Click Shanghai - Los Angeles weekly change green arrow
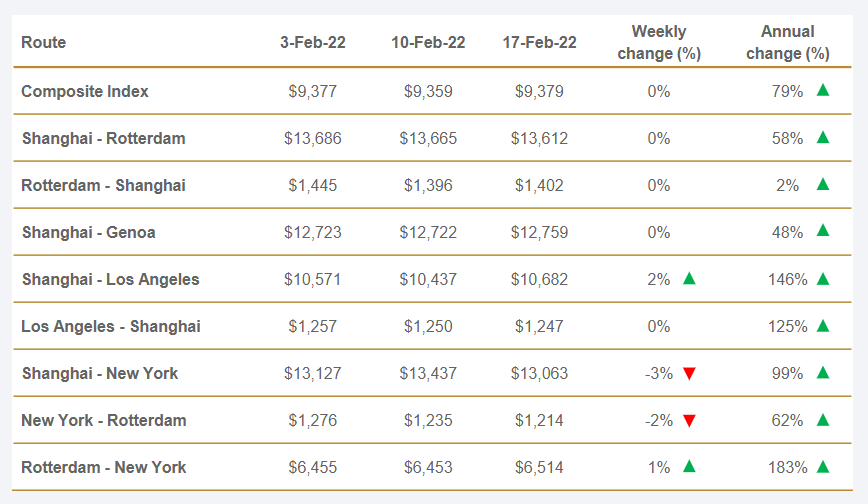This screenshot has width=868, height=504. point(689,279)
